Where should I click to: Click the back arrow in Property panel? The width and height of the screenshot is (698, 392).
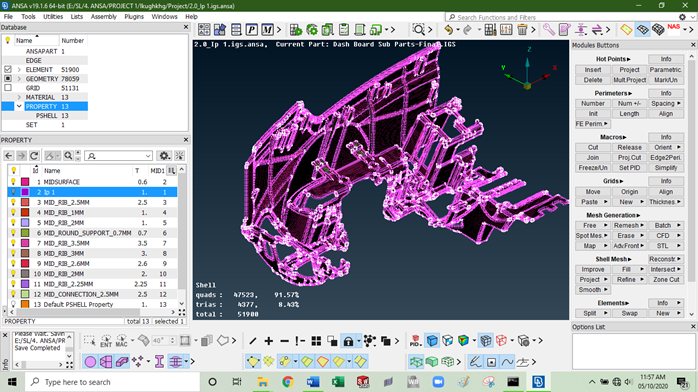pyautogui.click(x=8, y=156)
